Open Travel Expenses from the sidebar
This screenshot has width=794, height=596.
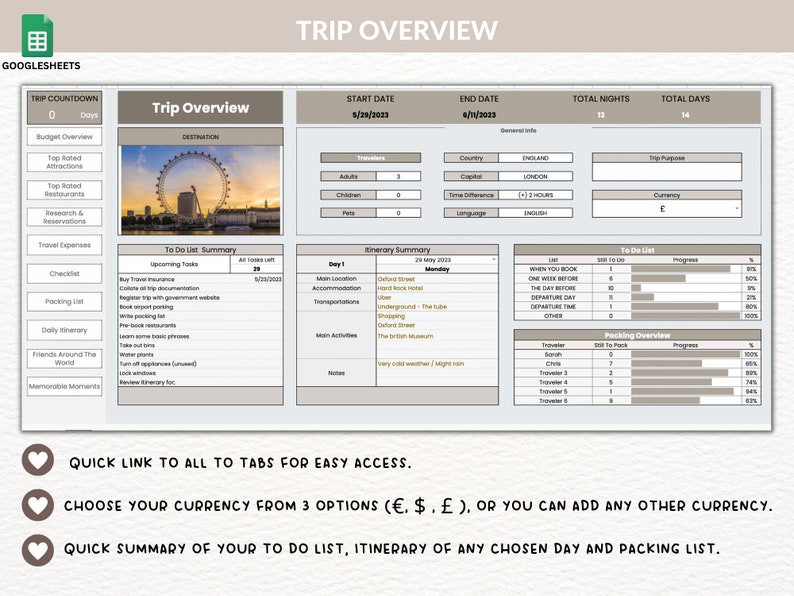pos(64,245)
